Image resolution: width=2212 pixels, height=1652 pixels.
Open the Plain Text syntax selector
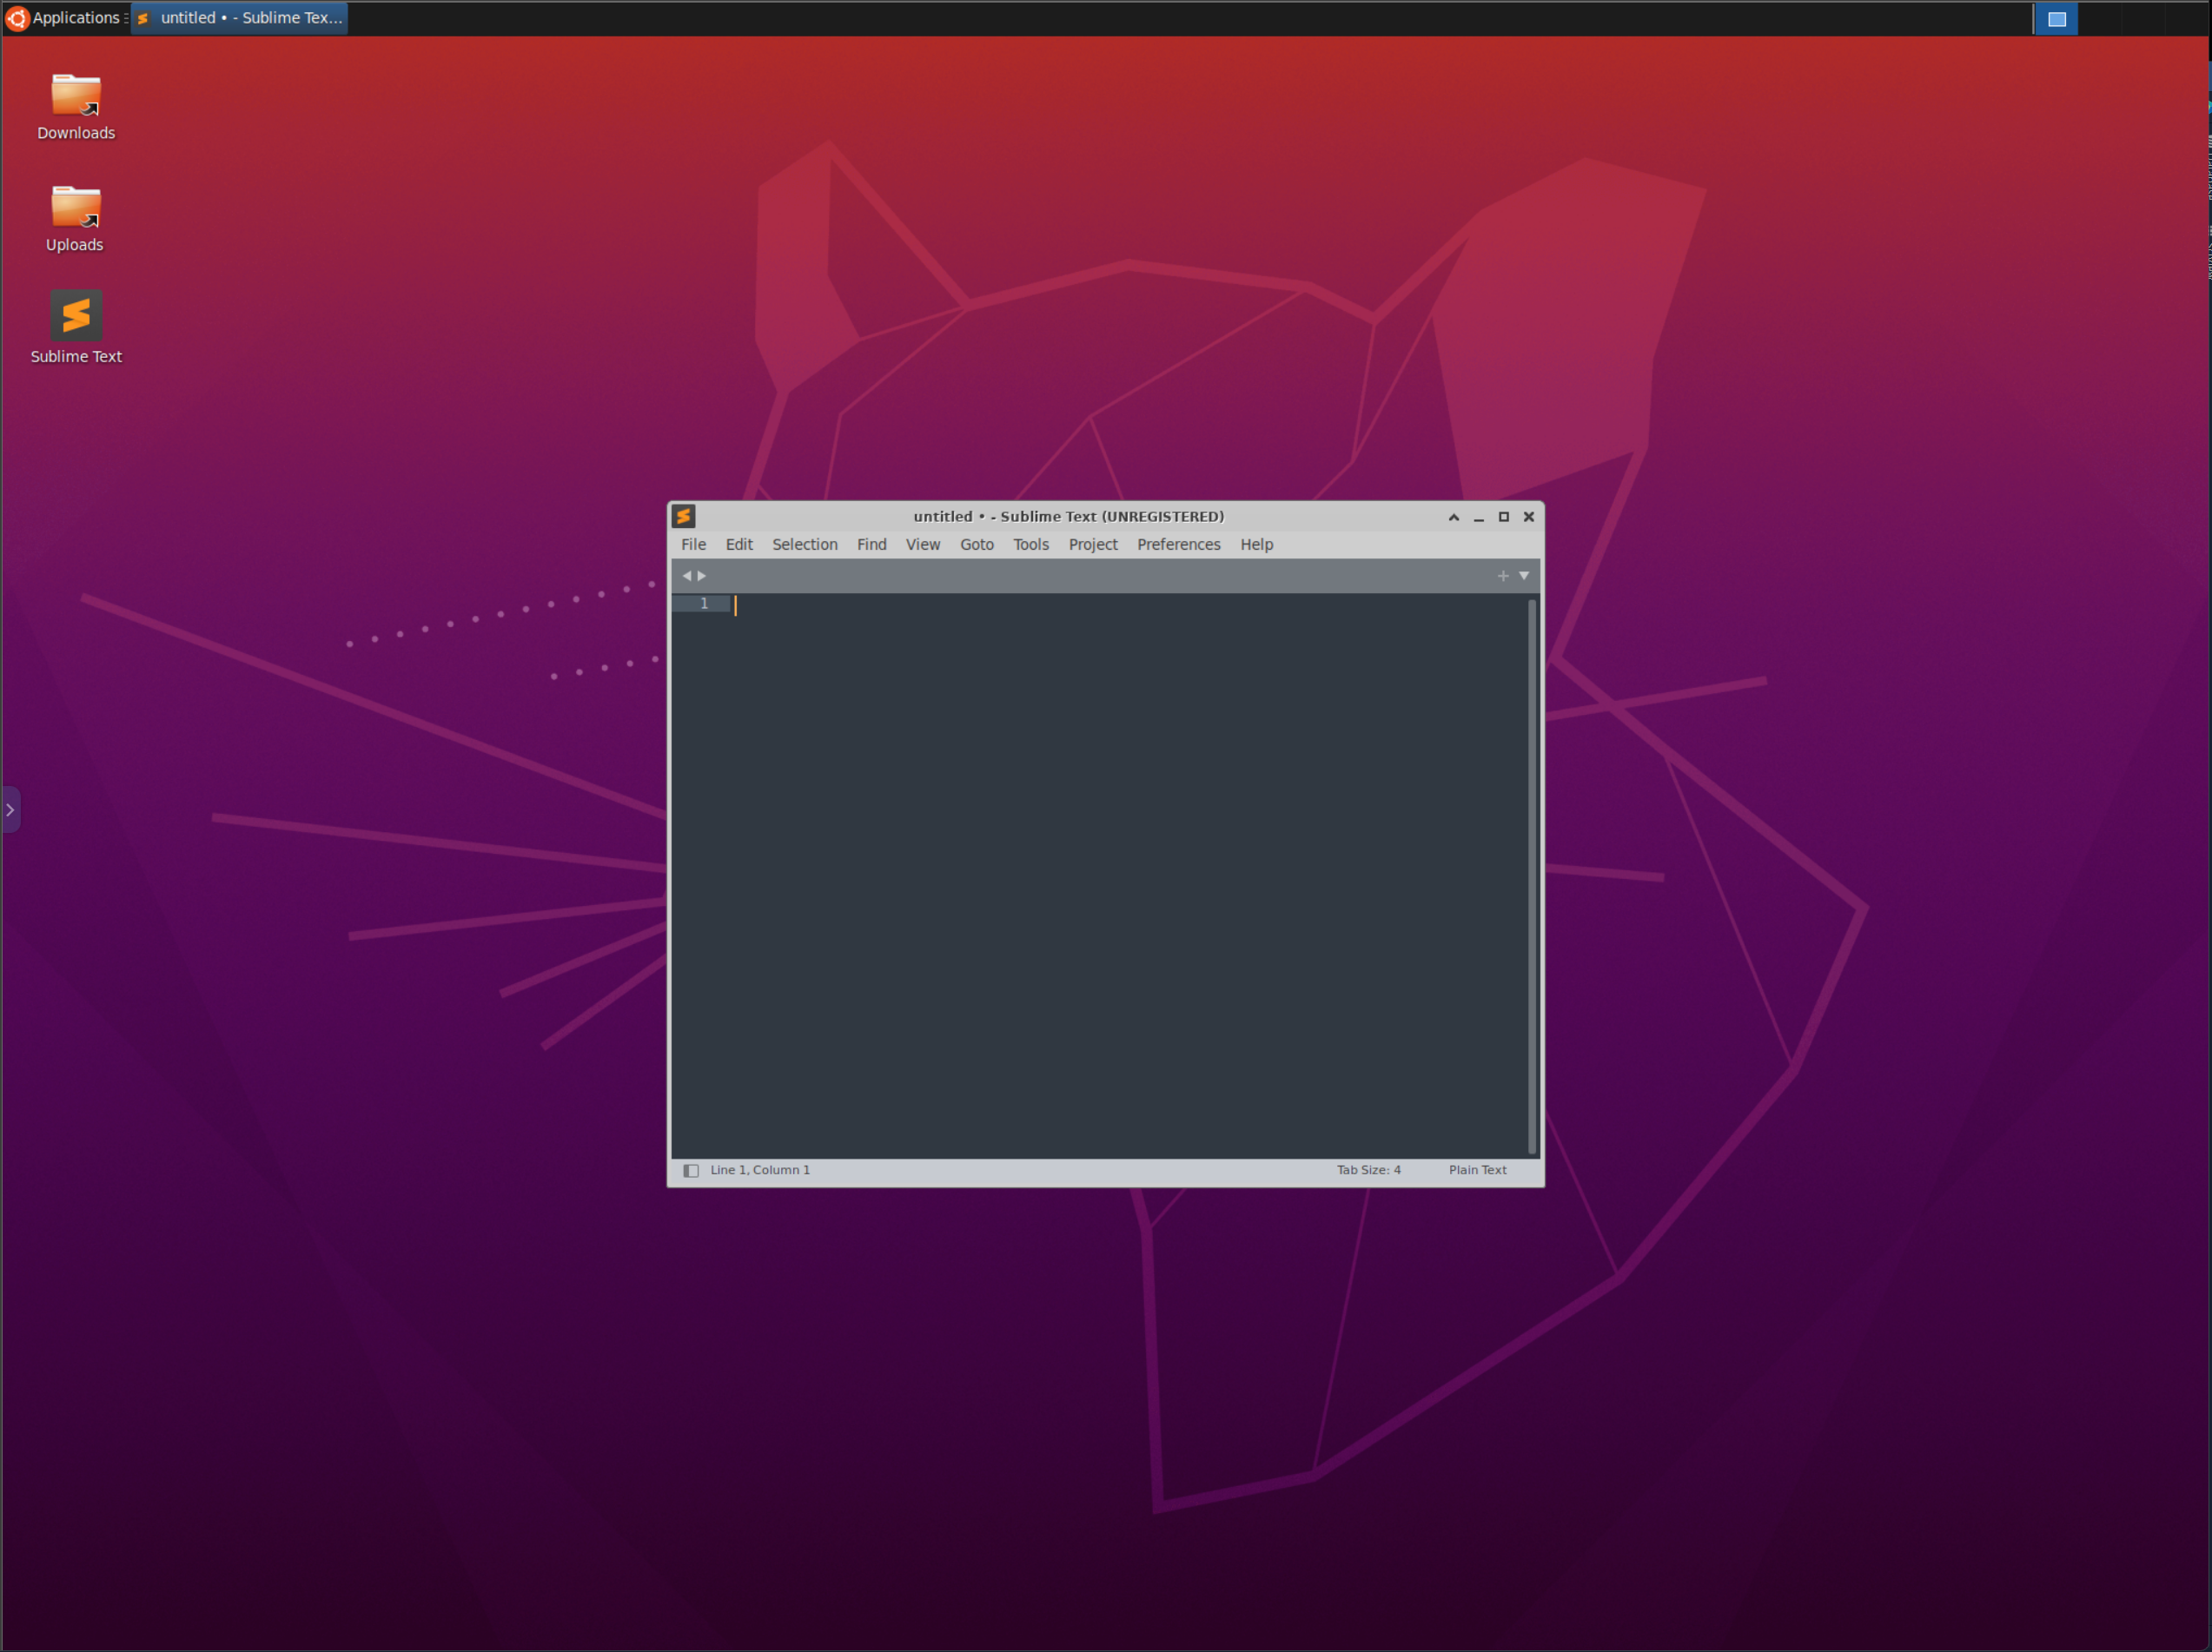(x=1477, y=1170)
